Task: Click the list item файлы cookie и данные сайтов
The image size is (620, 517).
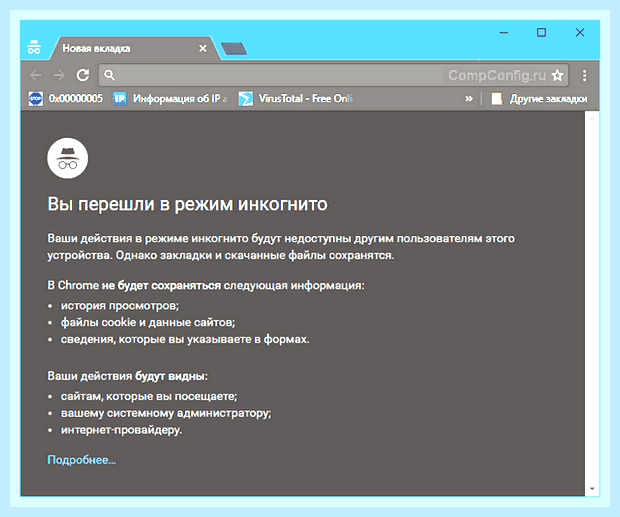Action: tap(148, 322)
